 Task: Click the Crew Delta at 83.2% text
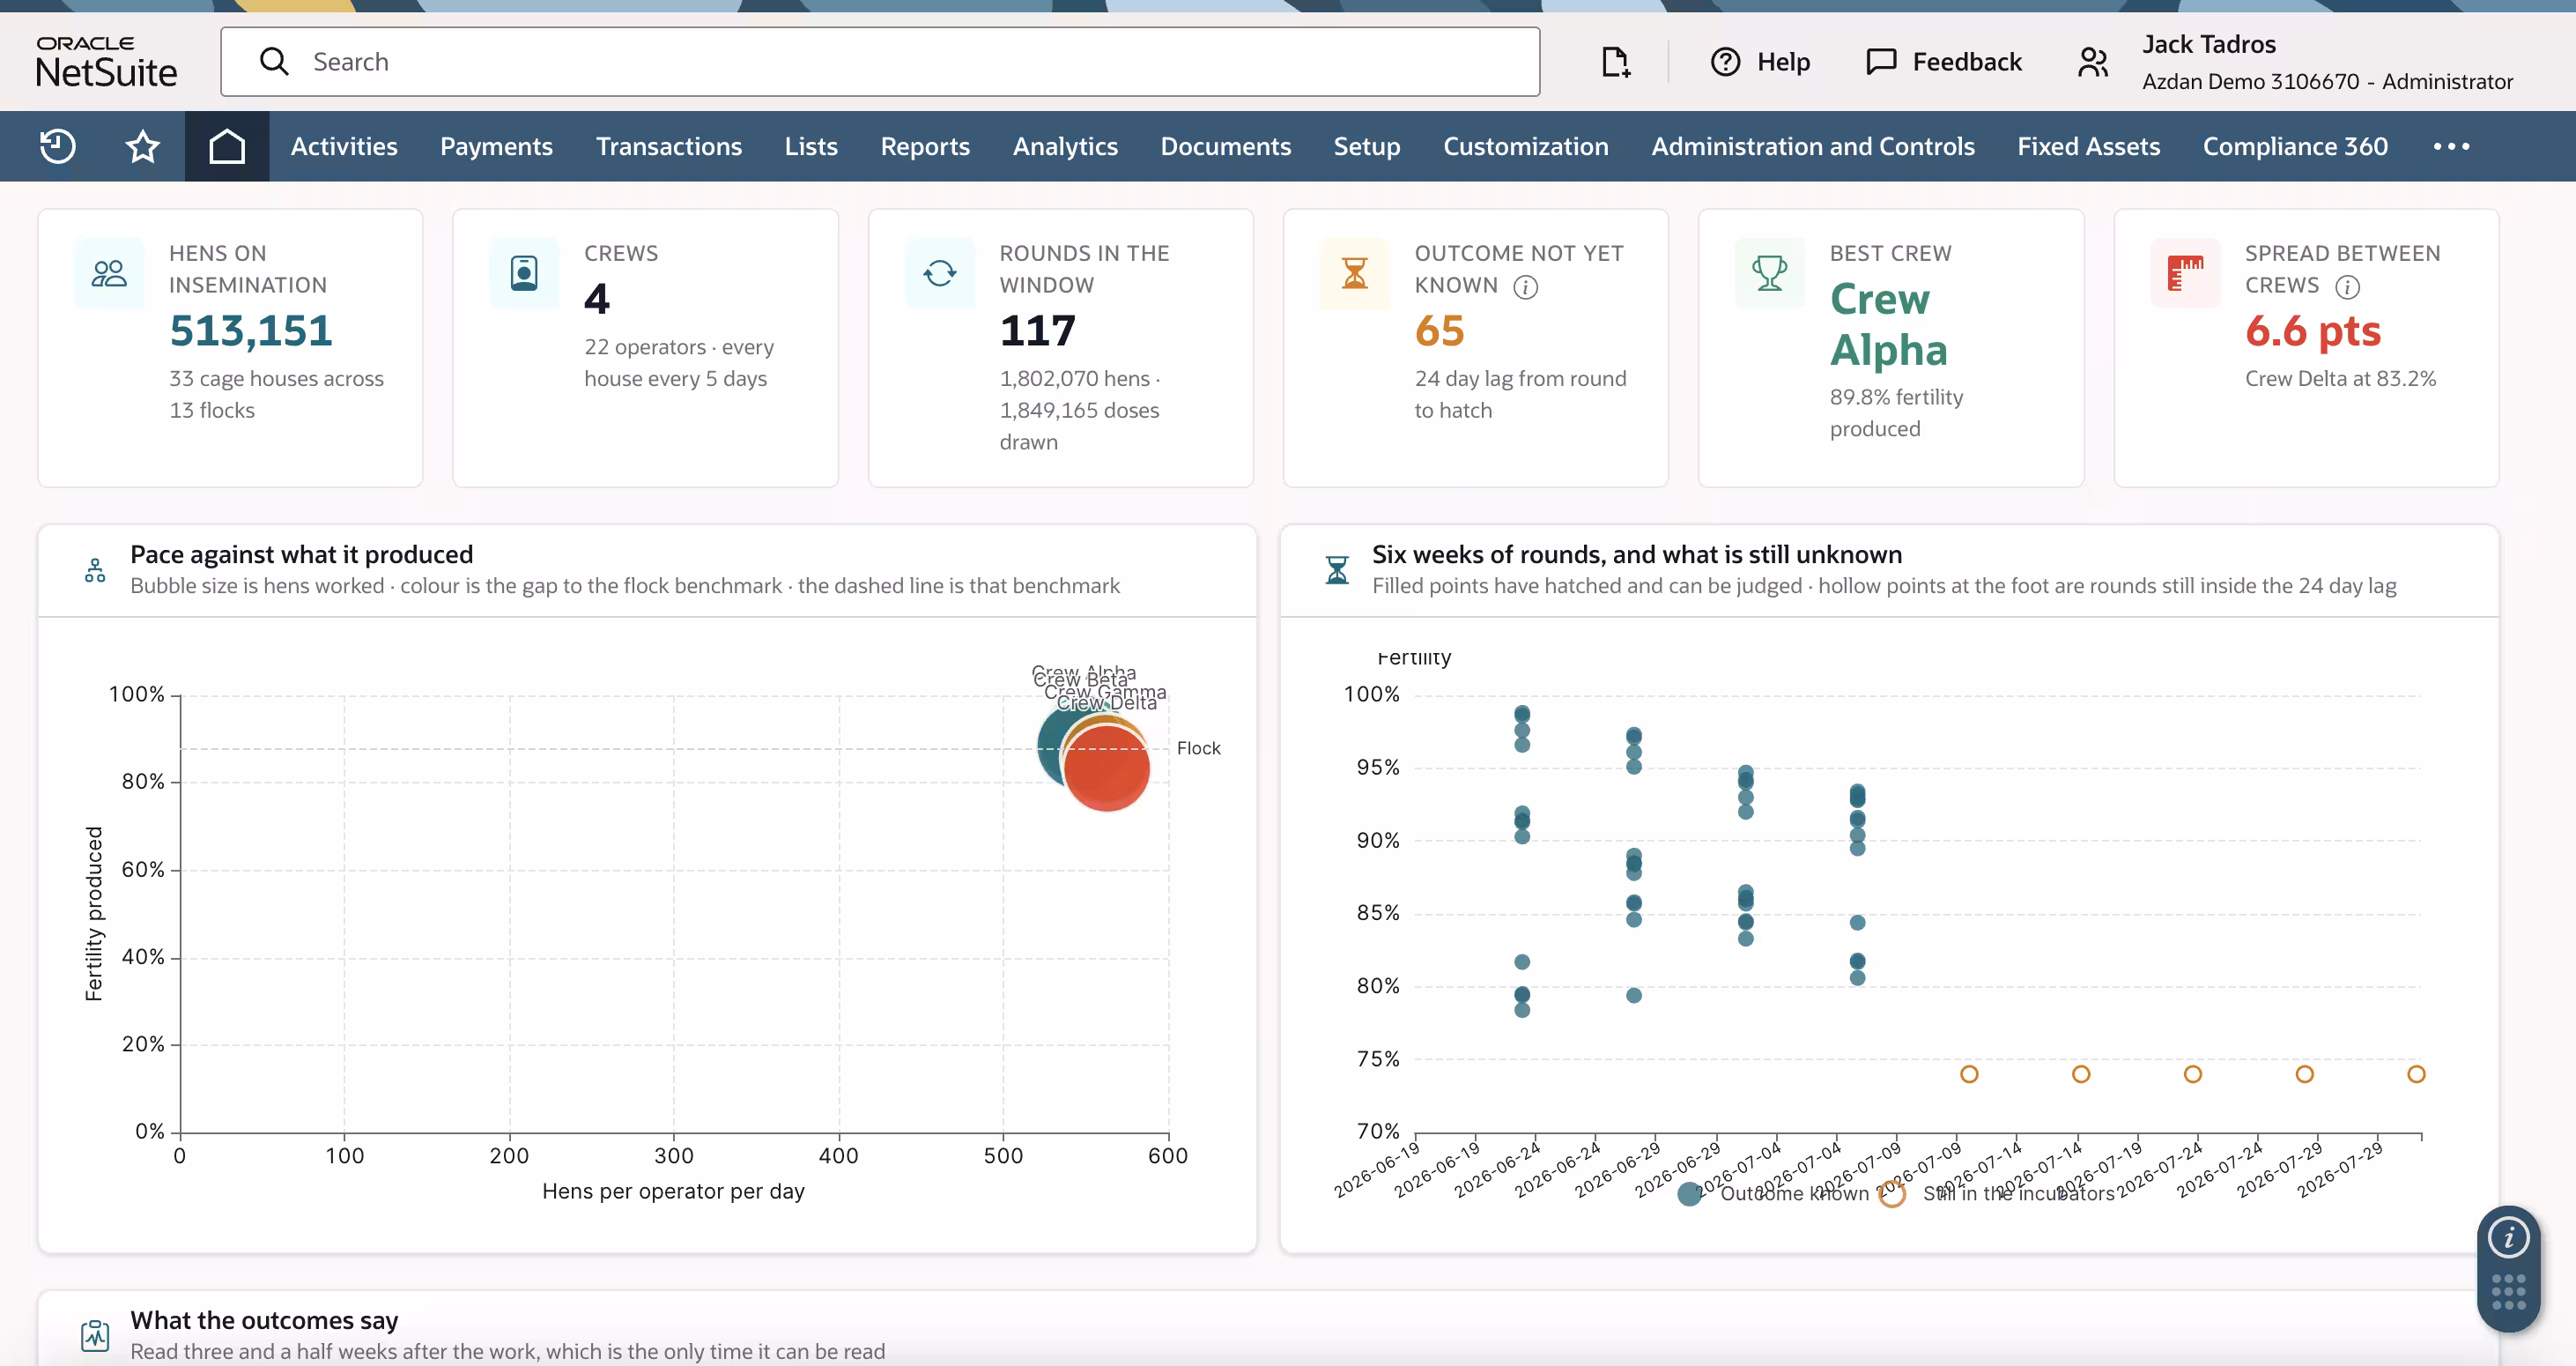[x=2340, y=379]
